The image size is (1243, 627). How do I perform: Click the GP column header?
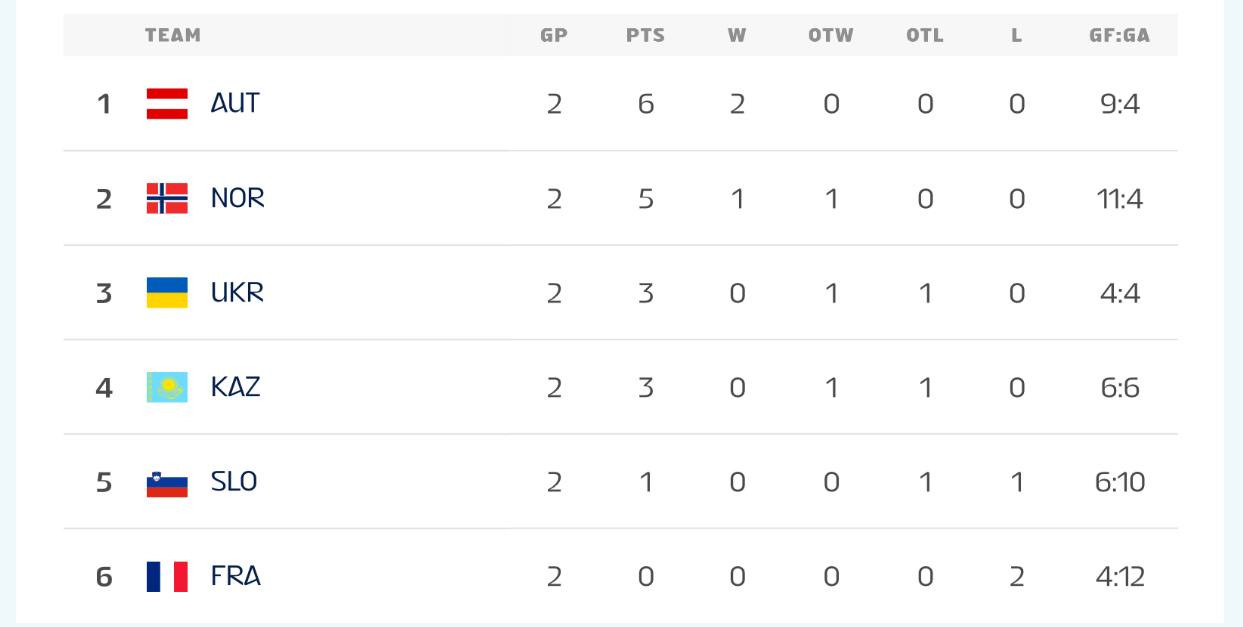(x=554, y=35)
